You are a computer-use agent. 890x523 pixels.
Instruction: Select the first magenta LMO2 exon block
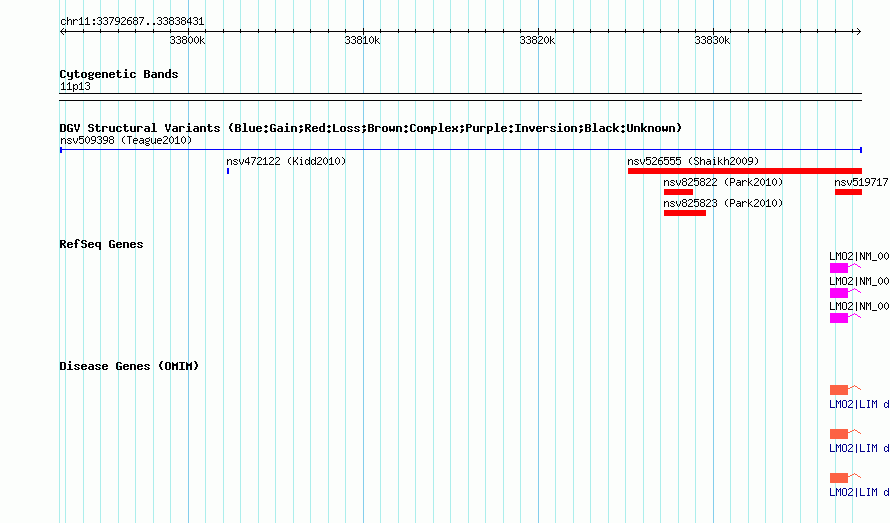tap(839, 268)
